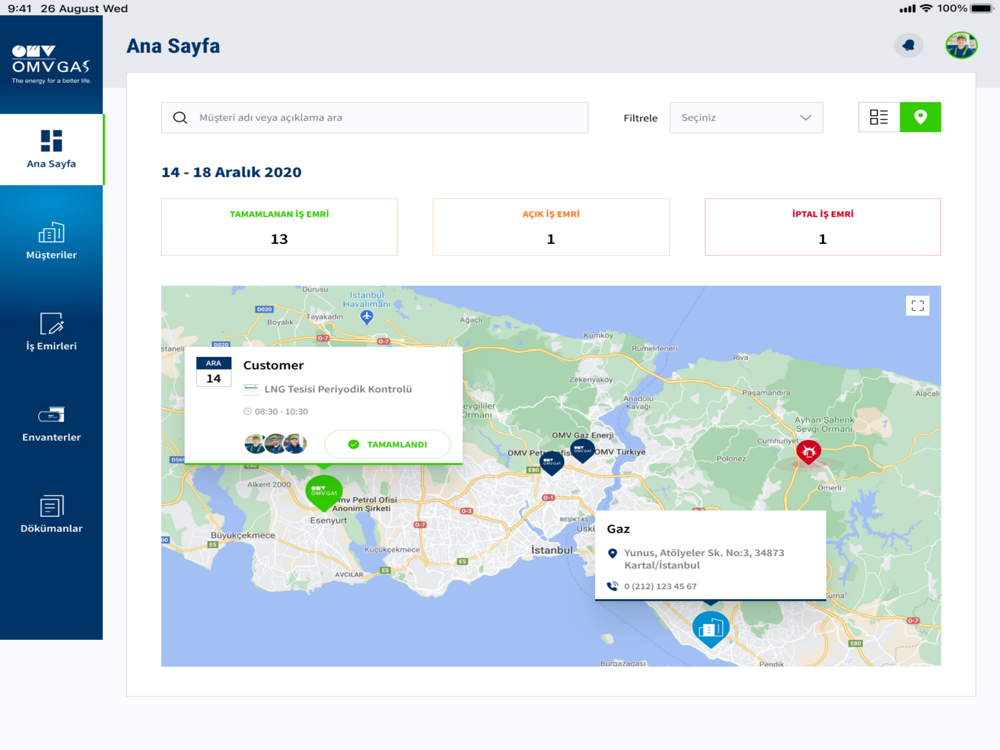
Task: Expand the map to fullscreen
Action: pyautogui.click(x=917, y=306)
